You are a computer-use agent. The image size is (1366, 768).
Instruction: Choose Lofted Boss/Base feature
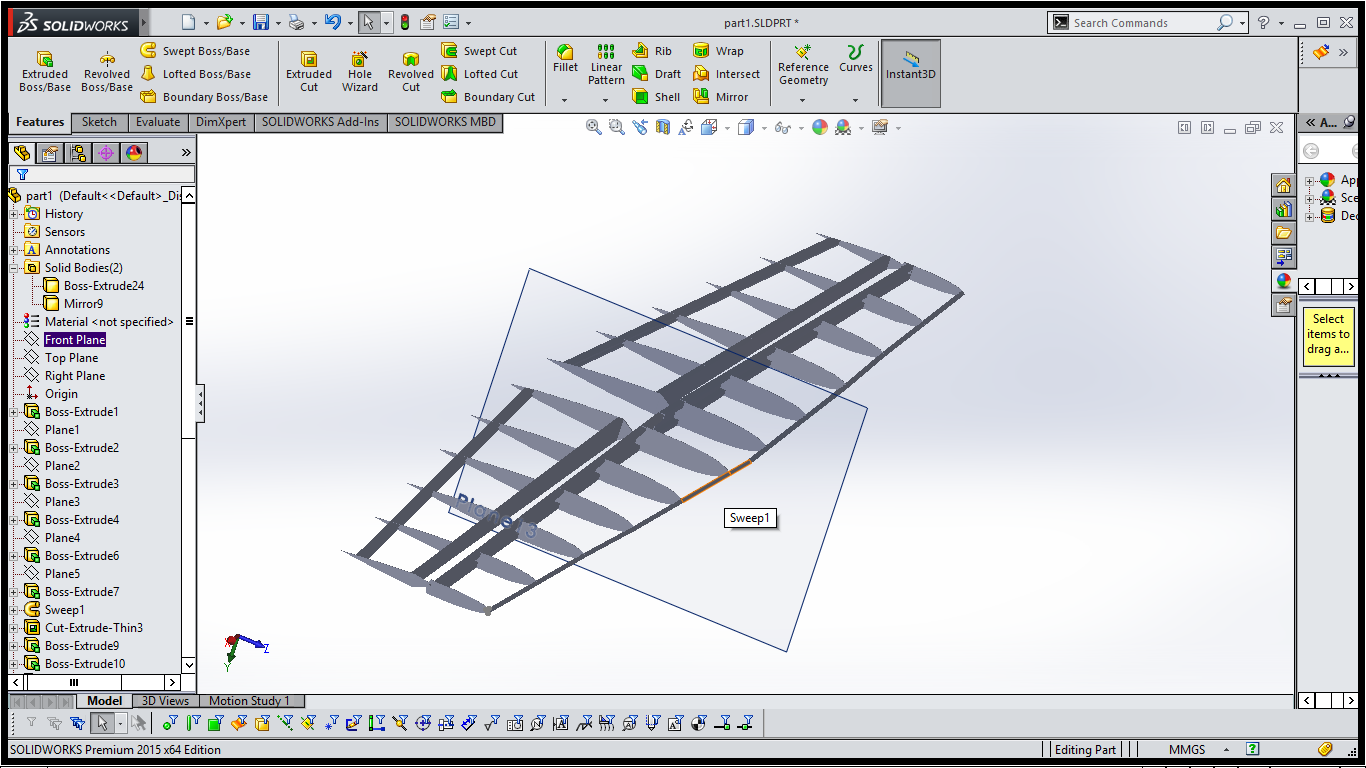pos(195,74)
